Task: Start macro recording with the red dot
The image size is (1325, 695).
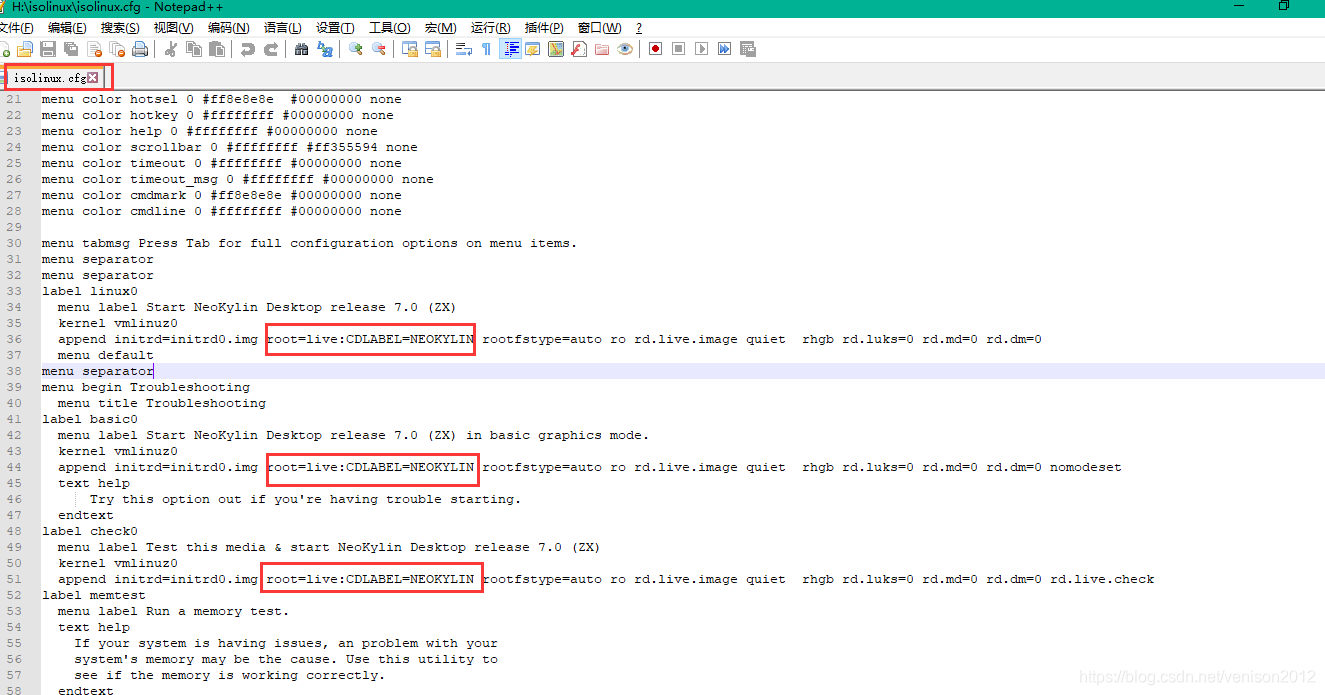Action: 656,49
